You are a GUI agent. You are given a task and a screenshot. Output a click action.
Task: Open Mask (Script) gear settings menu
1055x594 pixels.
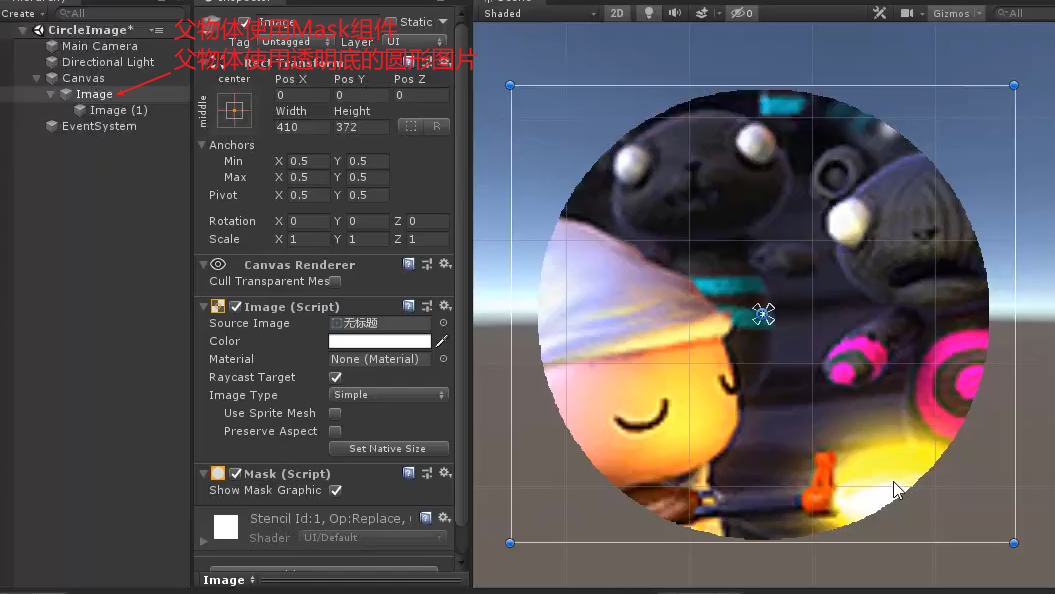point(445,473)
